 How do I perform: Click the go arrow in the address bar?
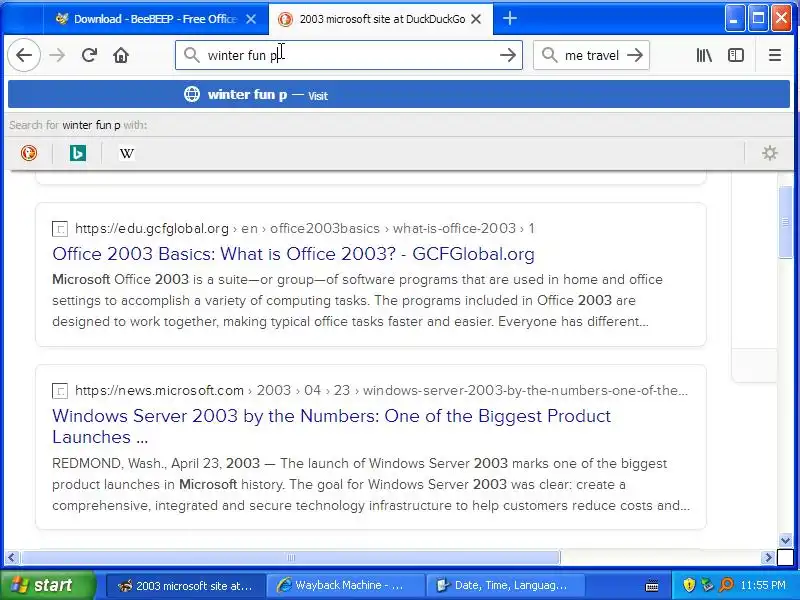point(507,55)
